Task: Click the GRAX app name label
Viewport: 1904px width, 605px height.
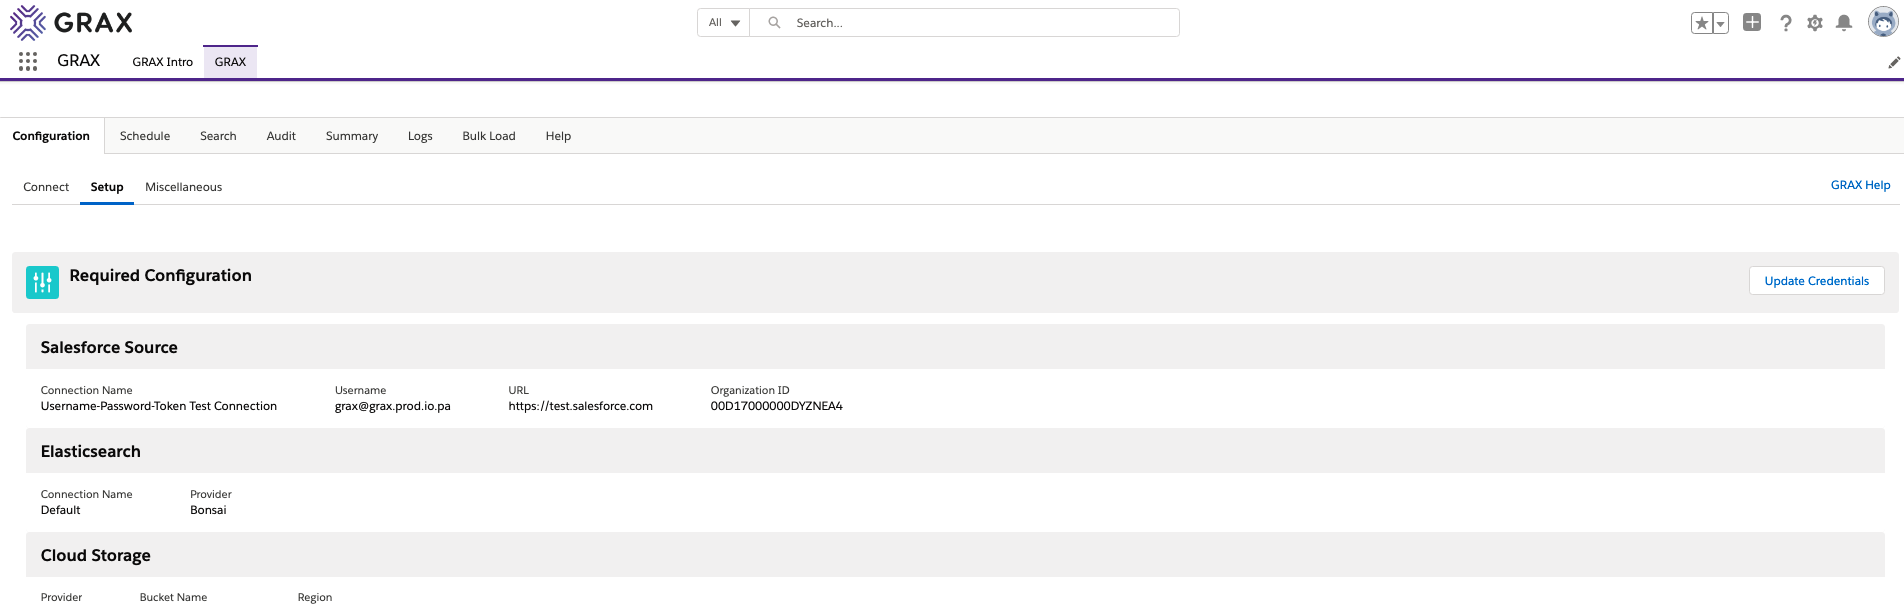Action: click(x=78, y=61)
